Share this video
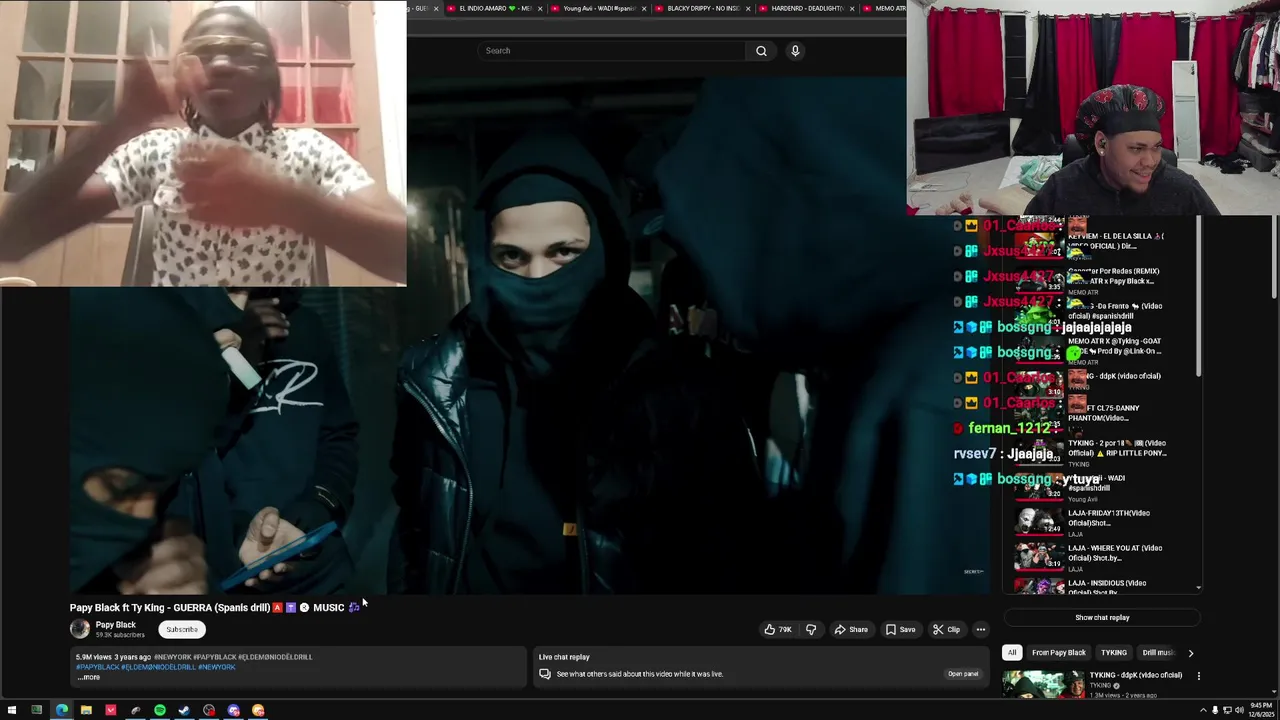Viewport: 1280px width, 720px height. (851, 630)
